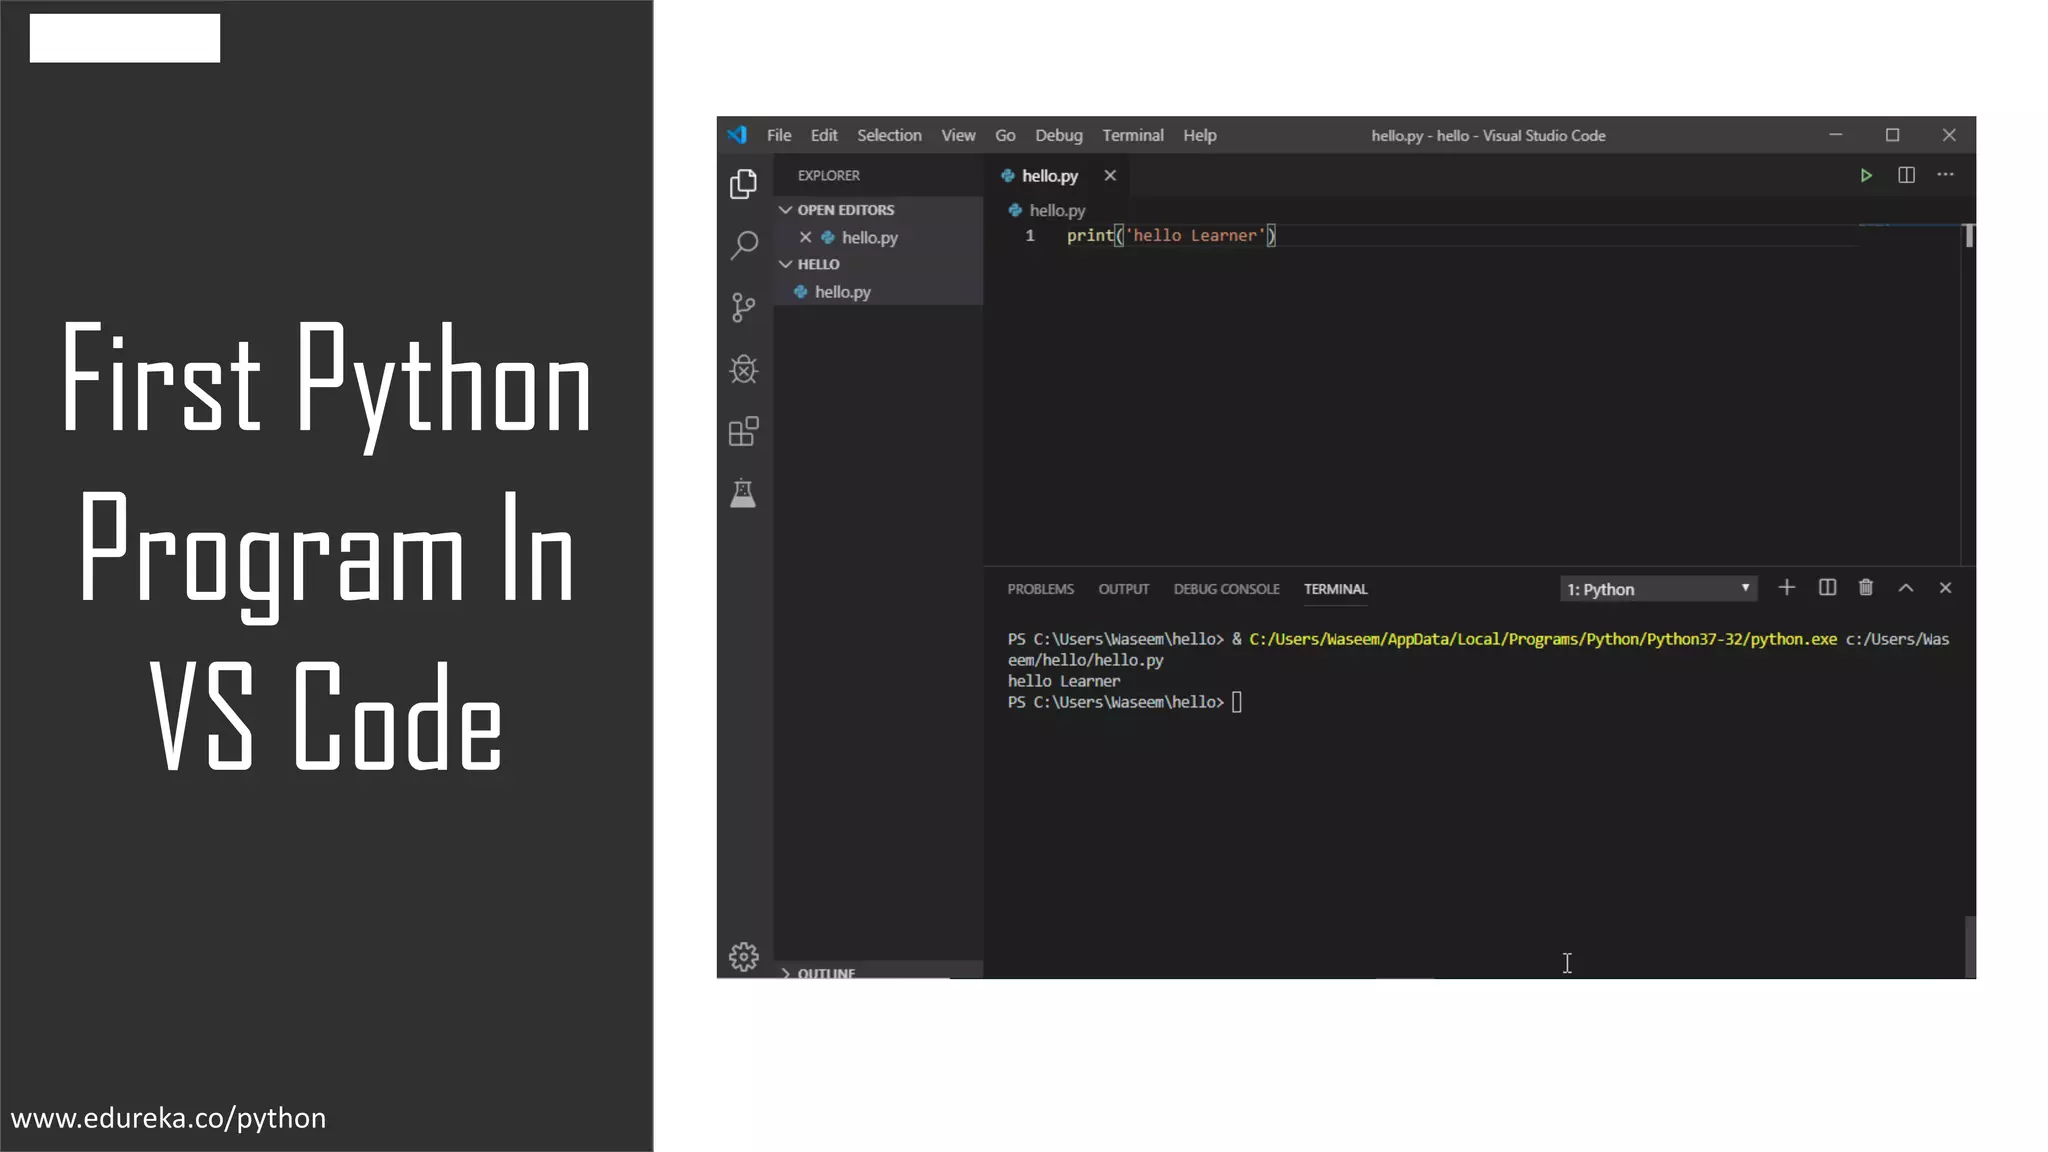This screenshot has width=2048, height=1152.
Task: Click the Manage gear icon
Action: point(743,957)
